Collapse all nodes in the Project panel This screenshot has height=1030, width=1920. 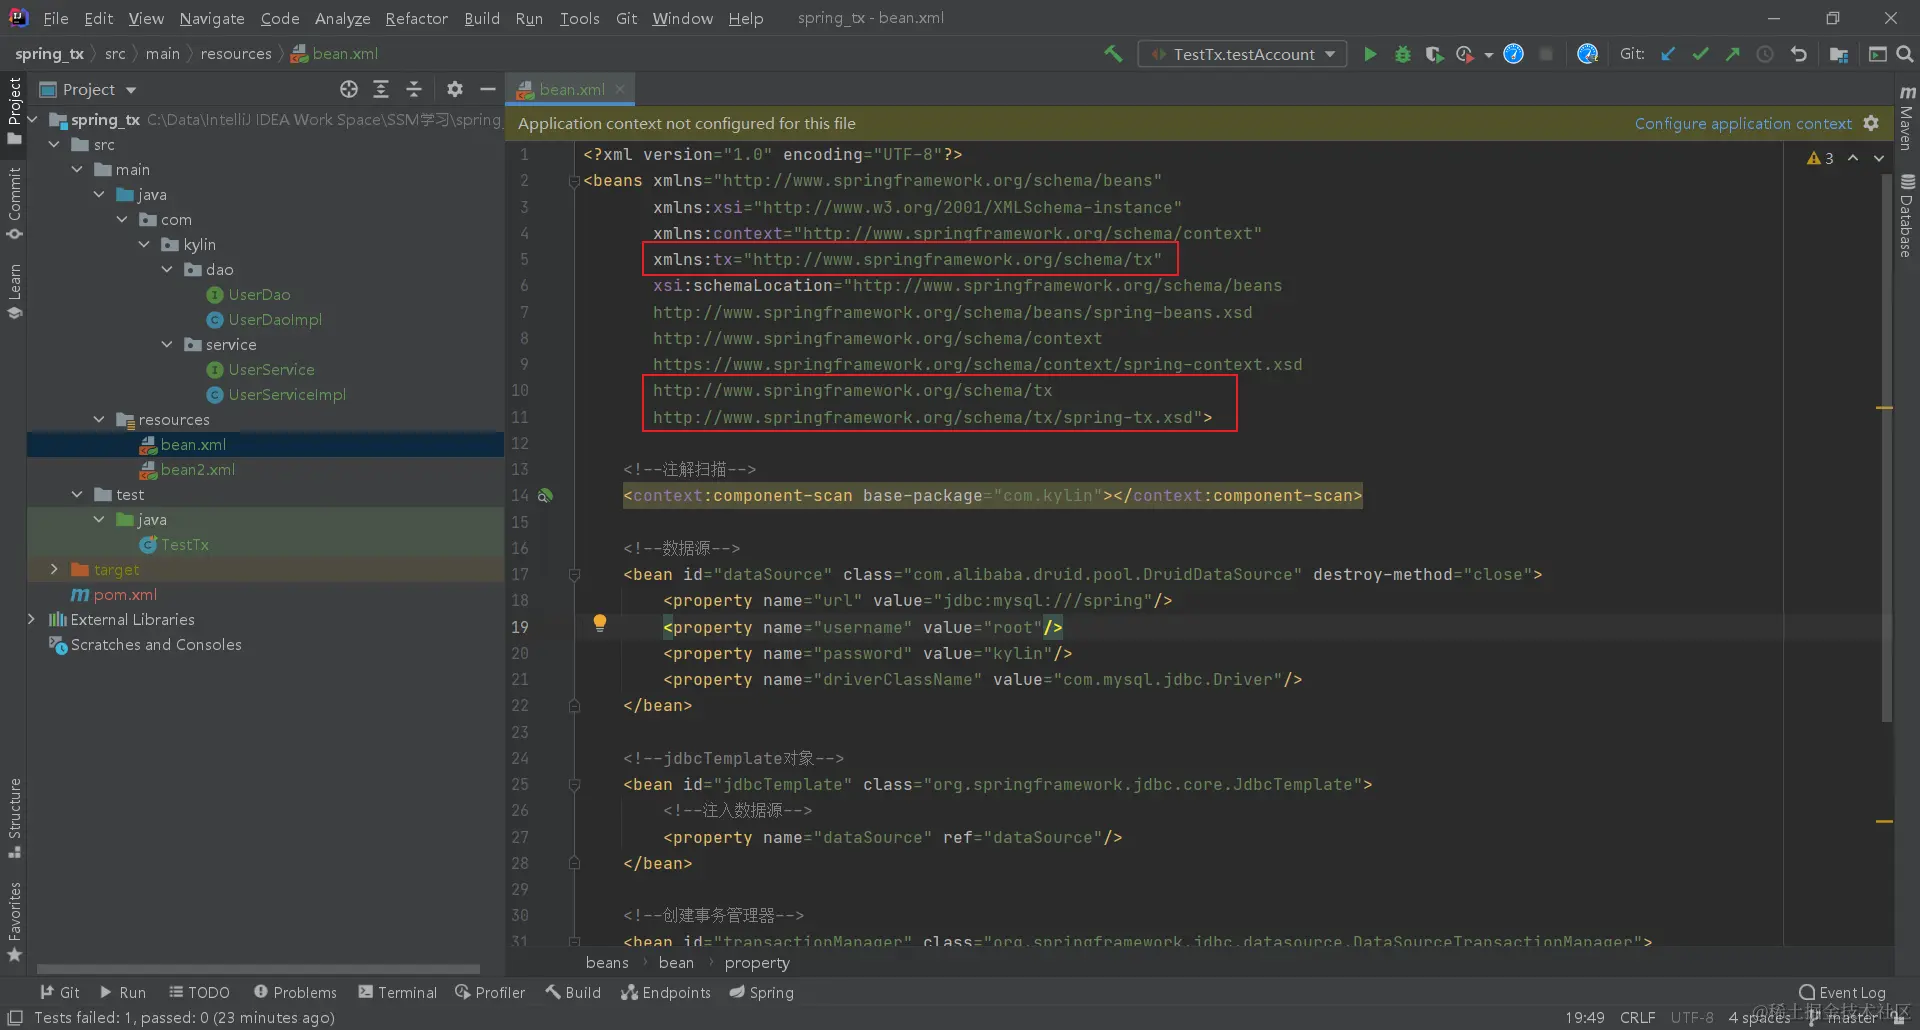click(414, 89)
